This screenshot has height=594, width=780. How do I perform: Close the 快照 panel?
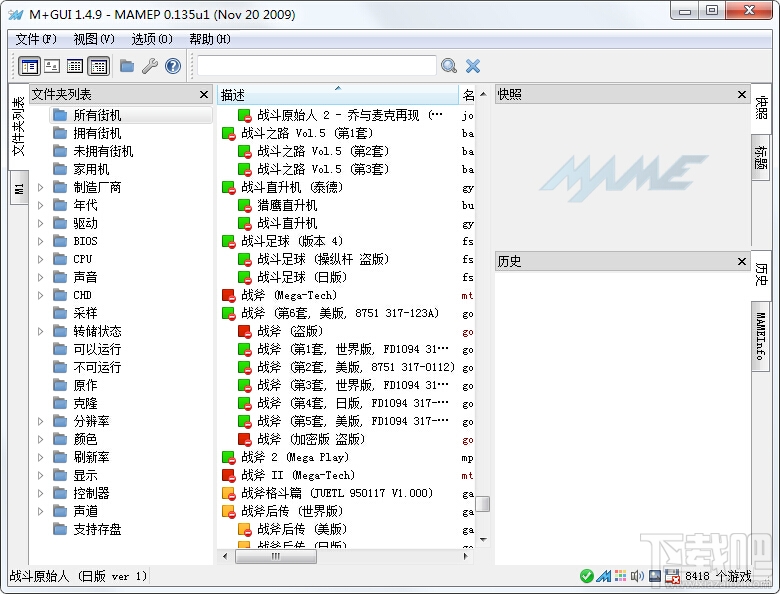pyautogui.click(x=742, y=95)
